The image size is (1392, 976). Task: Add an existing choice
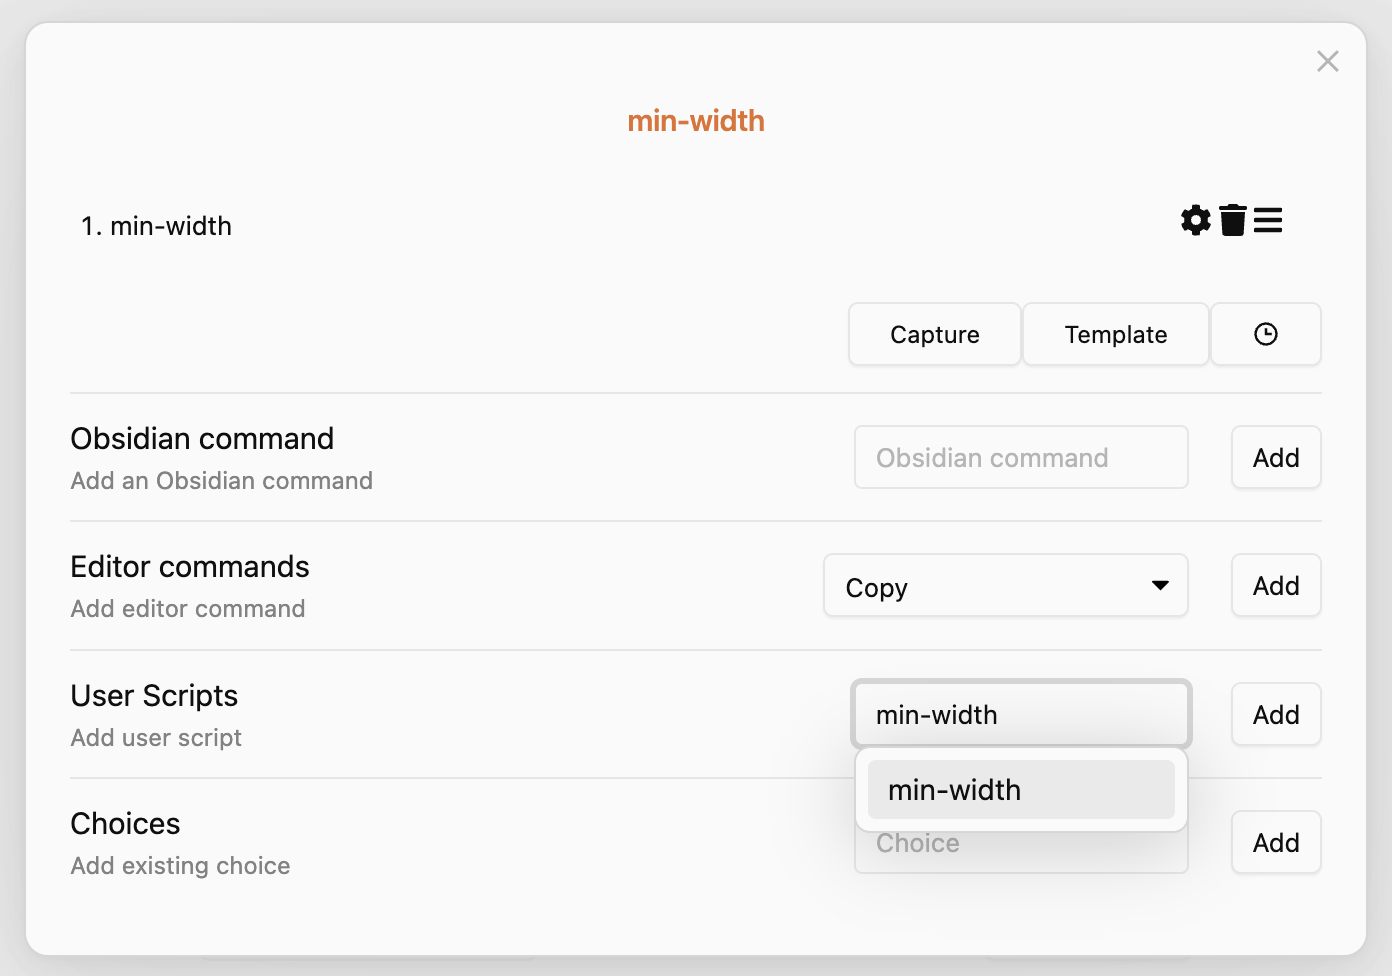1276,842
